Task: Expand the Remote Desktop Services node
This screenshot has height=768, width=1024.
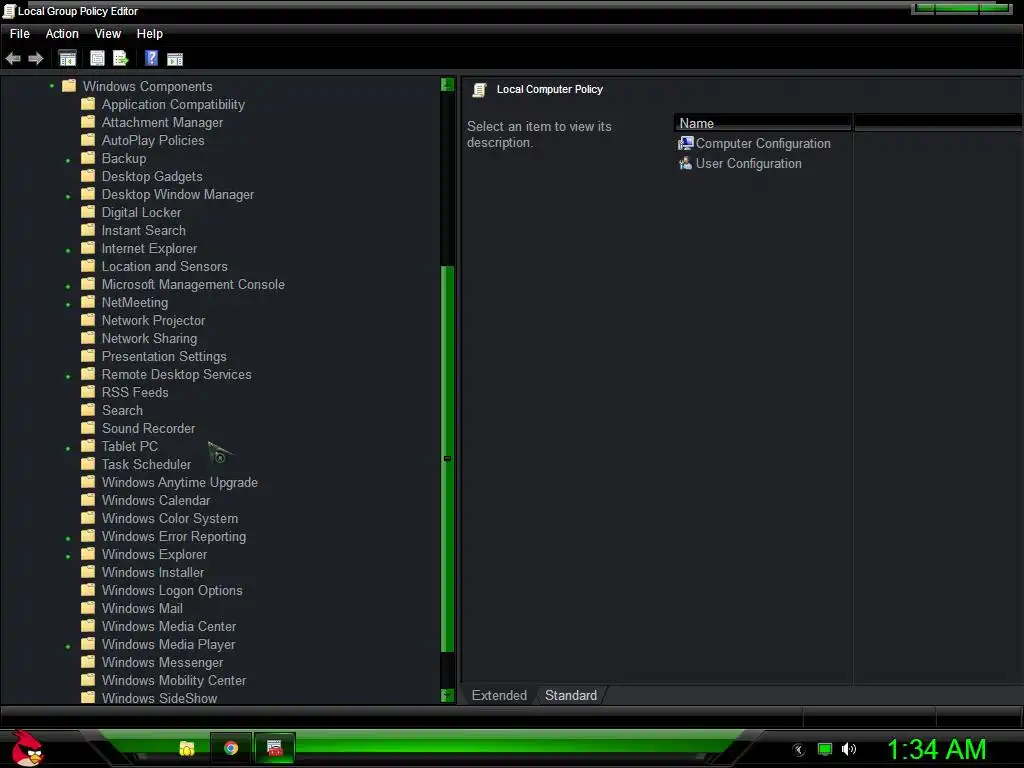Action: tap(68, 376)
